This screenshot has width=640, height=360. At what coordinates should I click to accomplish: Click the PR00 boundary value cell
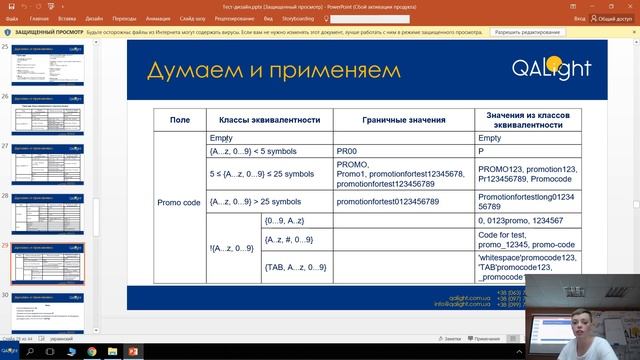coord(404,151)
